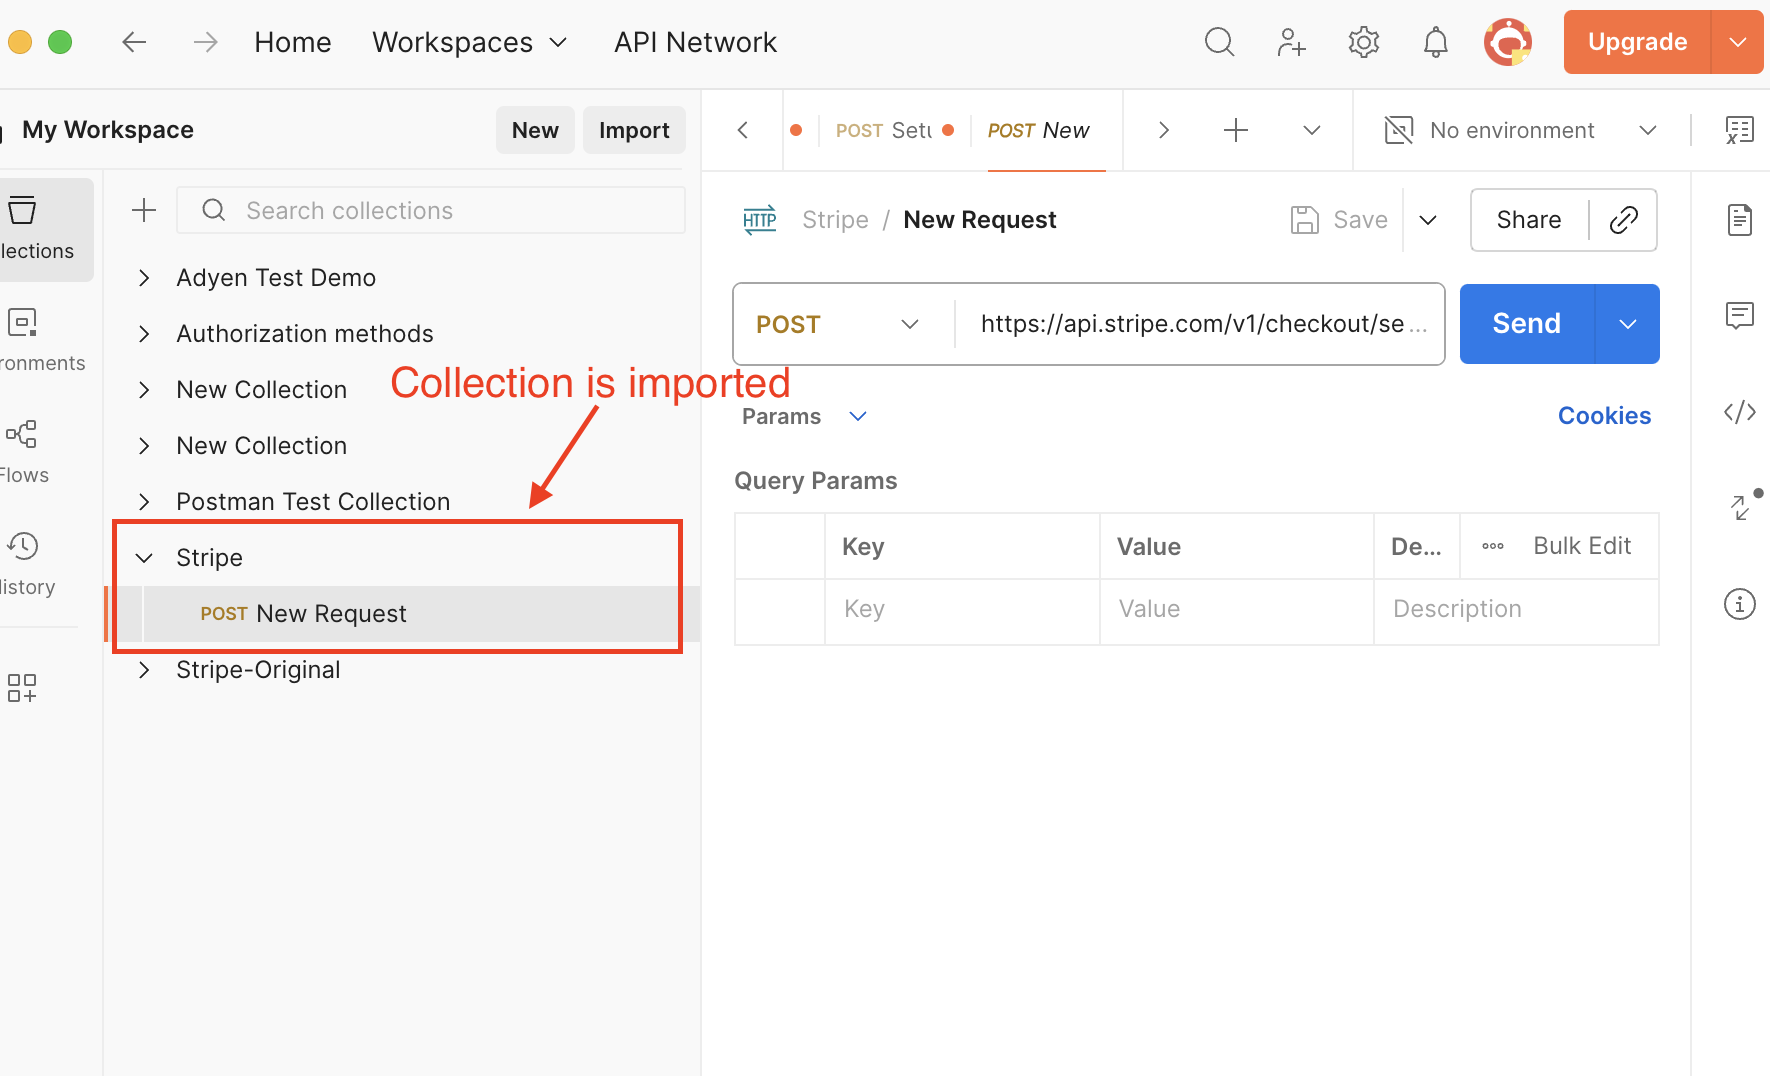Open the user avatar menu

tap(1508, 42)
